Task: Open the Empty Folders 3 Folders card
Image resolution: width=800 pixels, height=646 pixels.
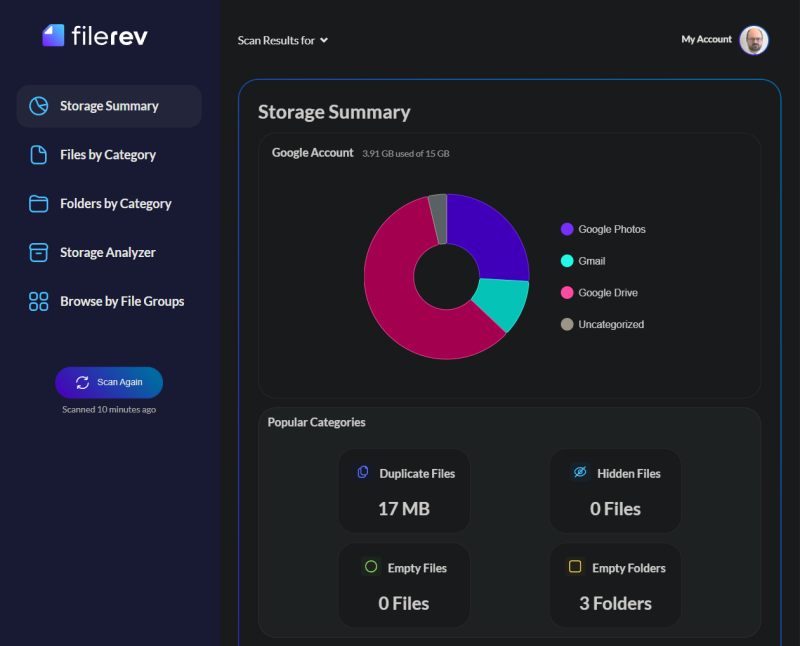Action: pyautogui.click(x=615, y=585)
